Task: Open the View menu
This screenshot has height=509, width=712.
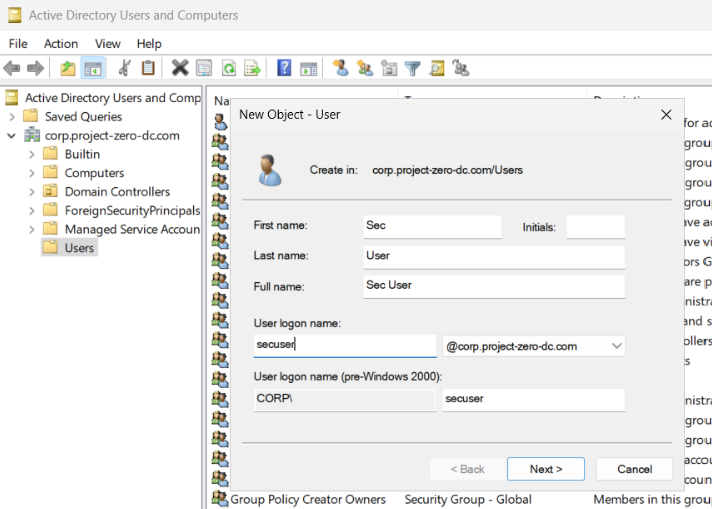Action: tap(108, 44)
